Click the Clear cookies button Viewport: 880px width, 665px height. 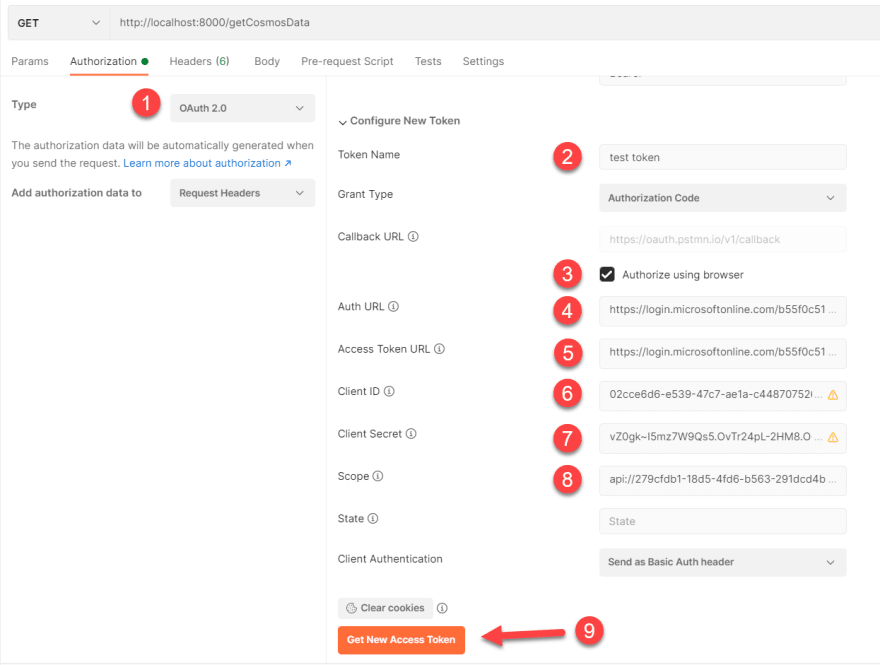pyautogui.click(x=385, y=608)
